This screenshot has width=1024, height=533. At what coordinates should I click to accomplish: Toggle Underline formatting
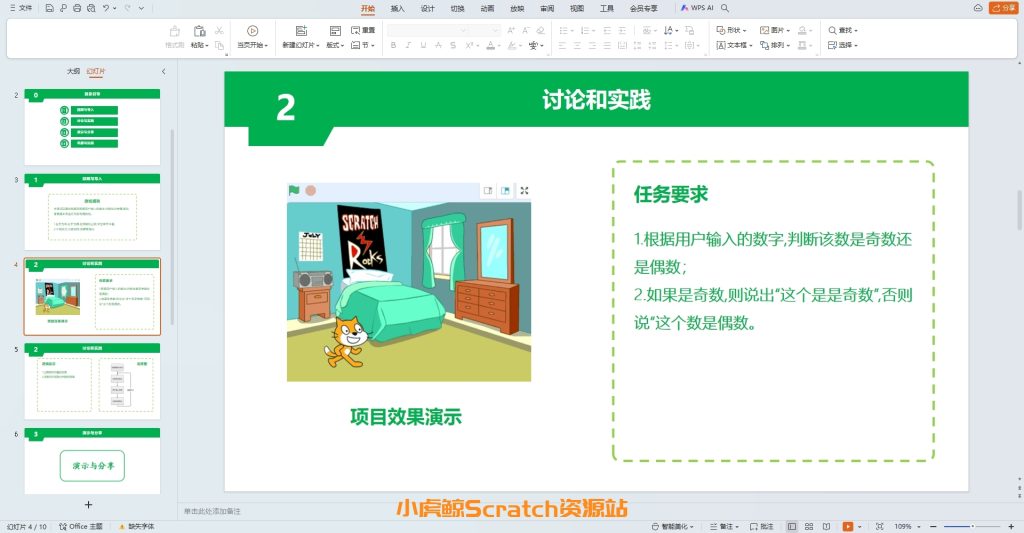423,45
